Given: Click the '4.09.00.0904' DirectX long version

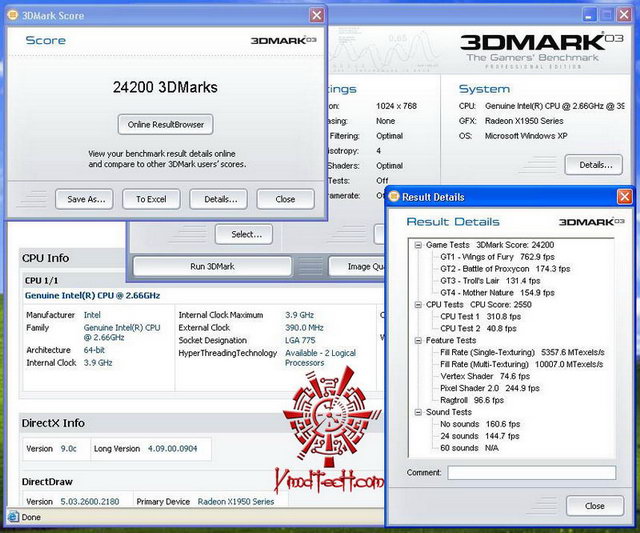Looking at the screenshot, I should click(x=172, y=449).
